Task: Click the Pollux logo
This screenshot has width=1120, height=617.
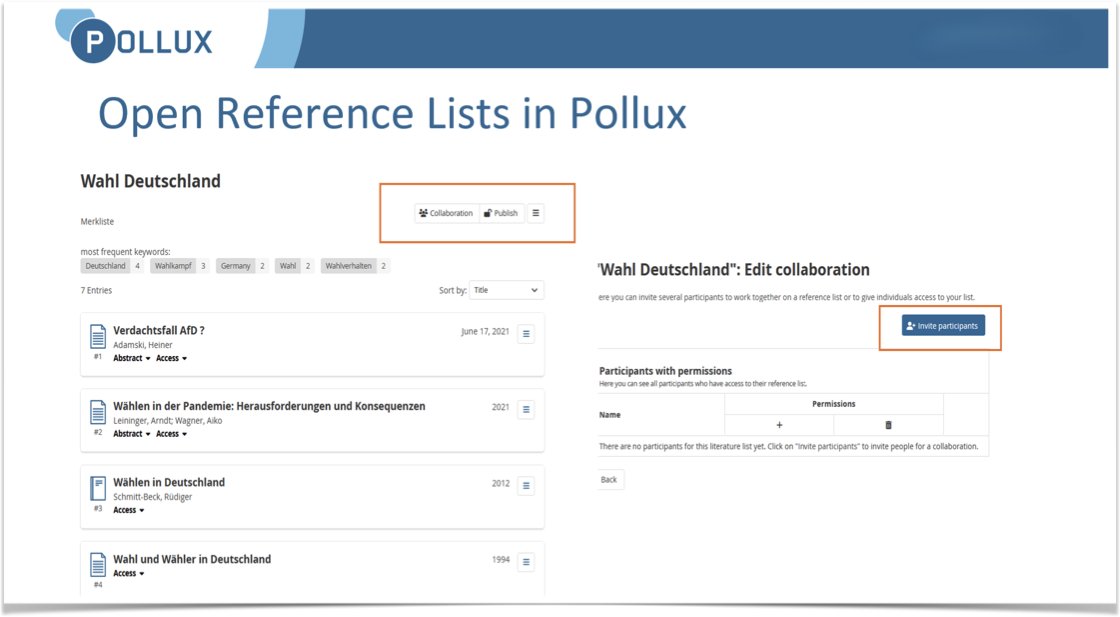Action: [x=134, y=36]
